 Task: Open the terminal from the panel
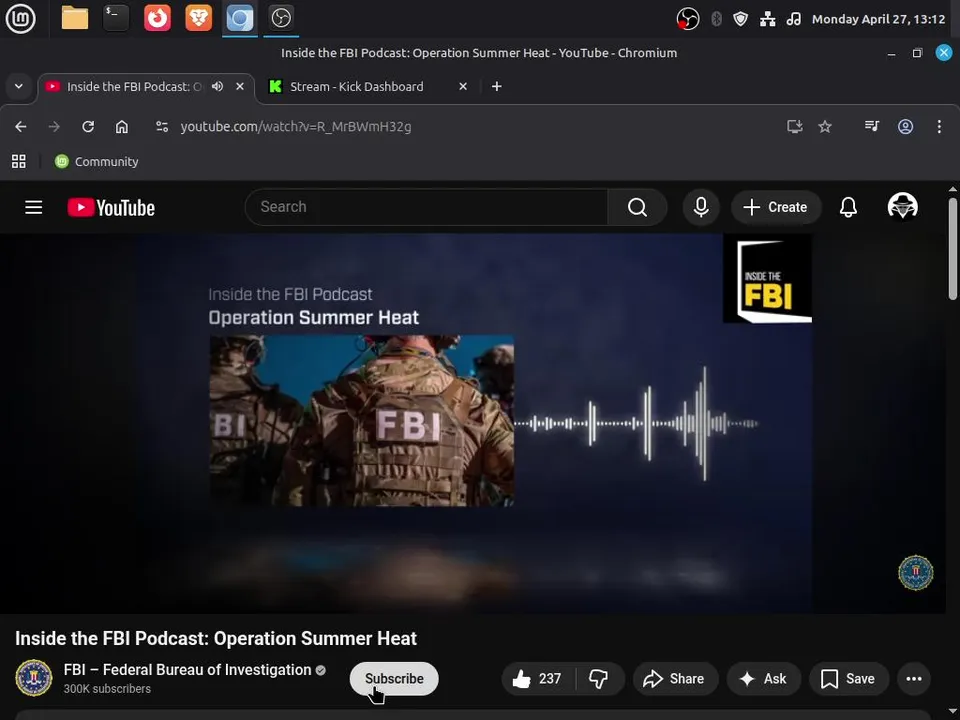116,18
